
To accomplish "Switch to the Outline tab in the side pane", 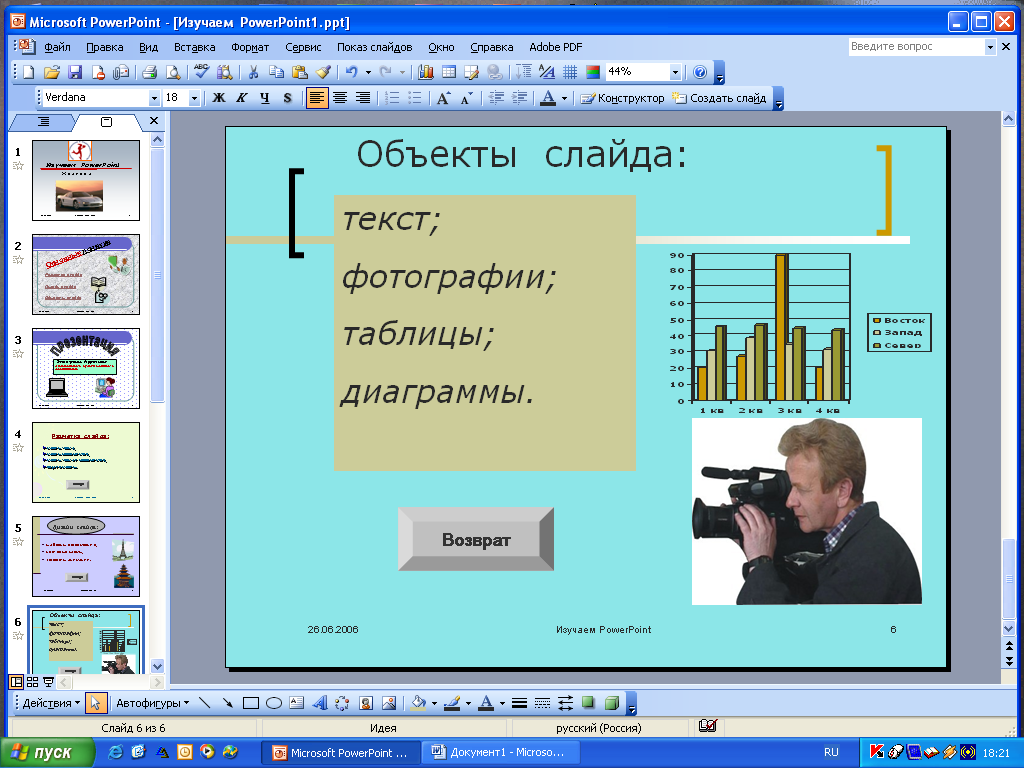I will click(x=43, y=121).
